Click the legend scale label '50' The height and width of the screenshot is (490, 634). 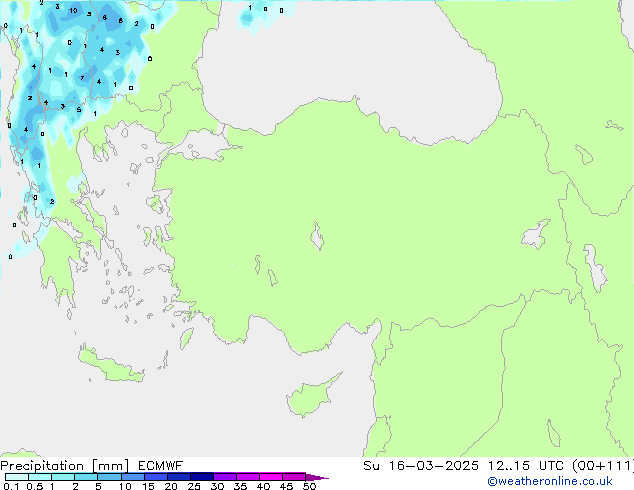pos(309,486)
